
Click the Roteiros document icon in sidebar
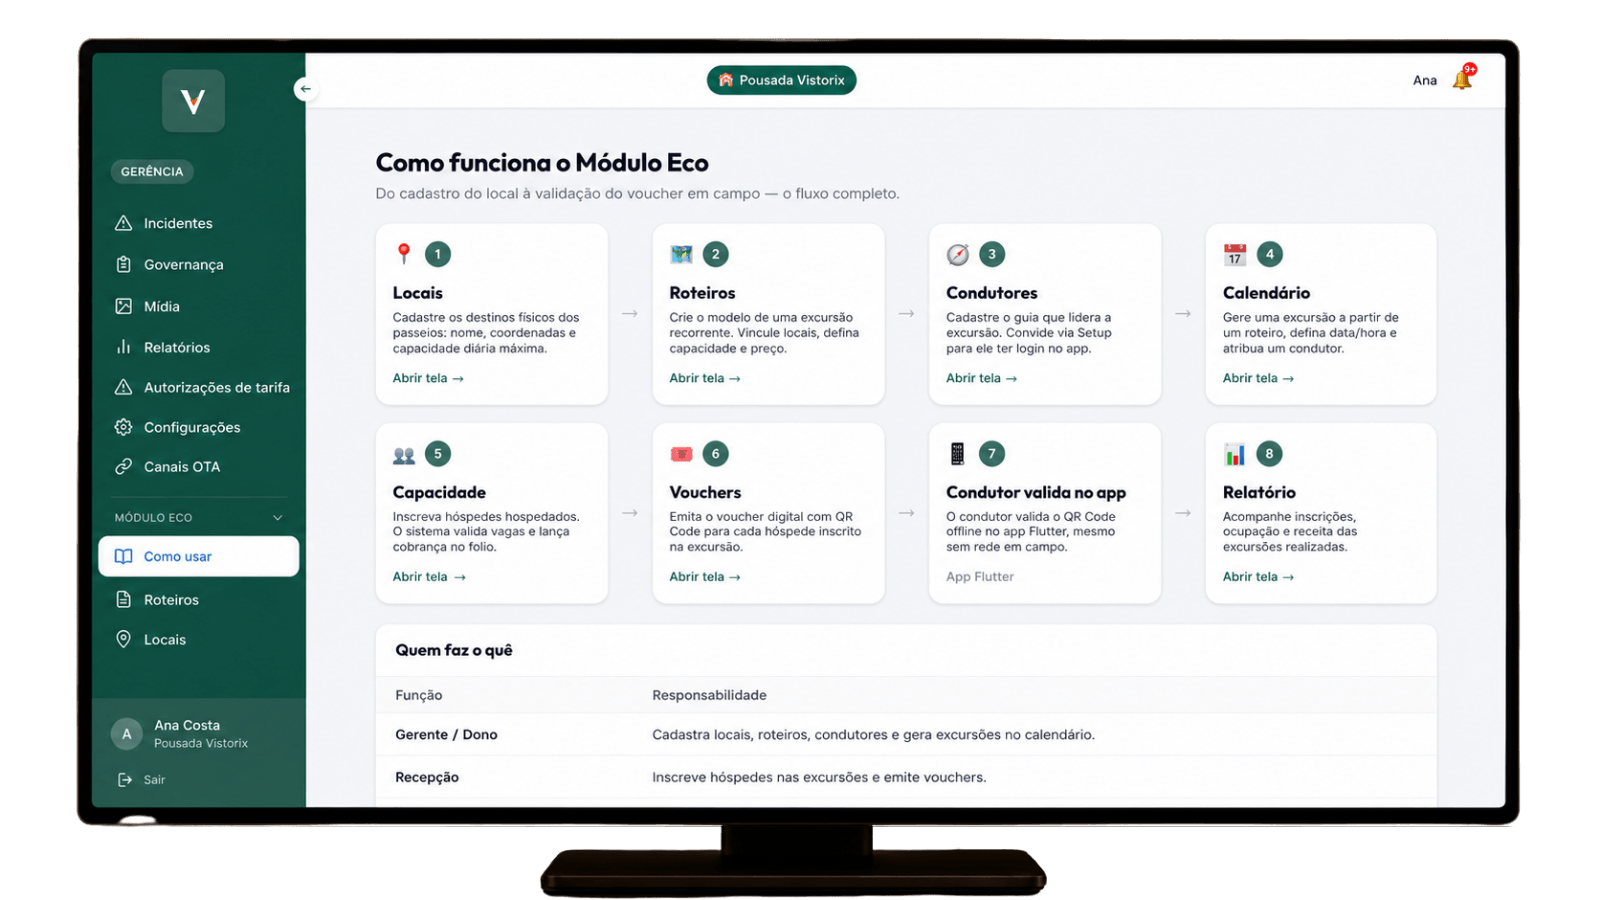point(123,599)
